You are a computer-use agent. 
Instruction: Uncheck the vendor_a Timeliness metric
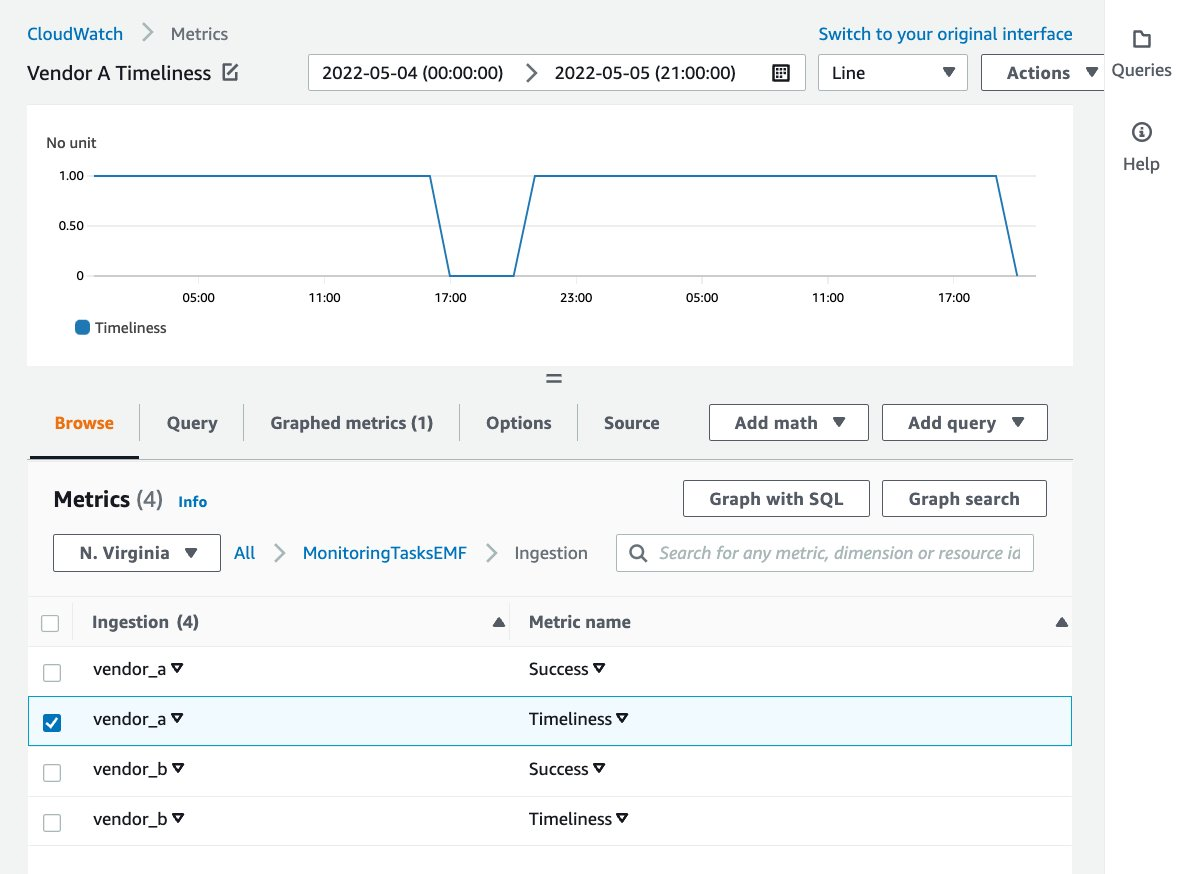pyautogui.click(x=51, y=721)
